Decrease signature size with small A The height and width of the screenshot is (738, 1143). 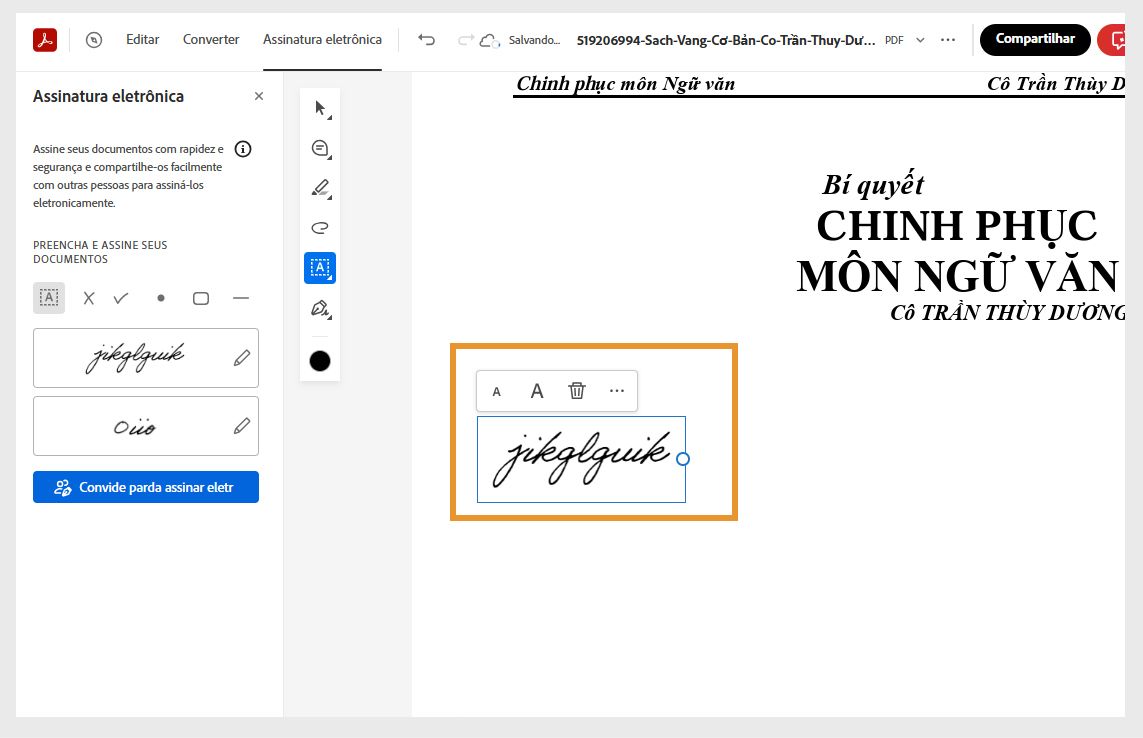[x=496, y=392]
